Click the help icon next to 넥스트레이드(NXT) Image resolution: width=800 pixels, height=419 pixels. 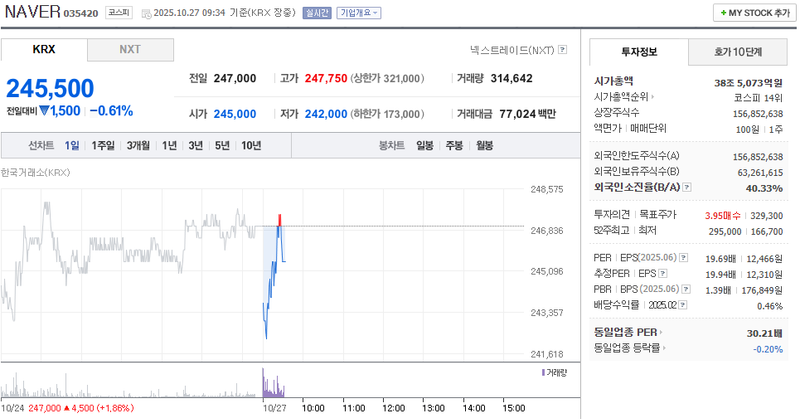pyautogui.click(x=562, y=50)
